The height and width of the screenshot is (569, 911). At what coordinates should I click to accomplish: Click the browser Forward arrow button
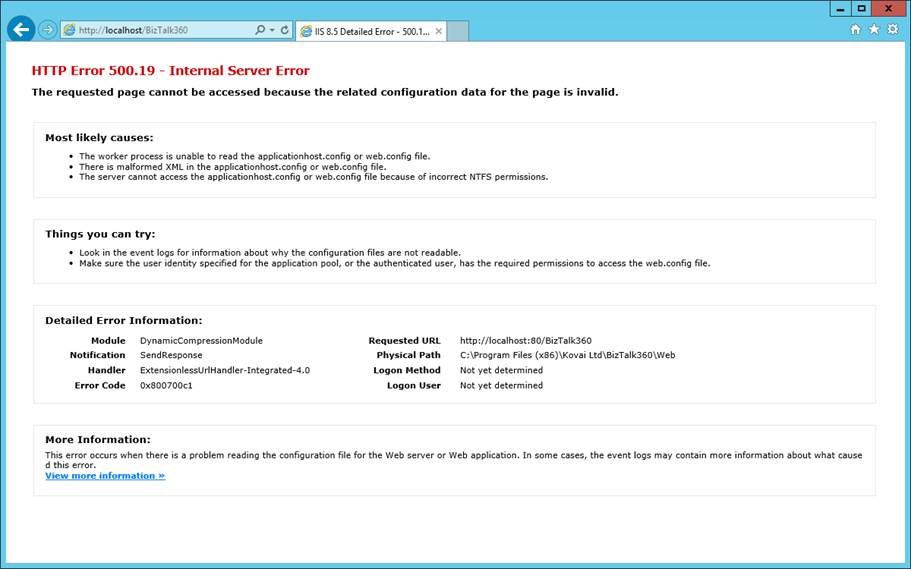(48, 30)
